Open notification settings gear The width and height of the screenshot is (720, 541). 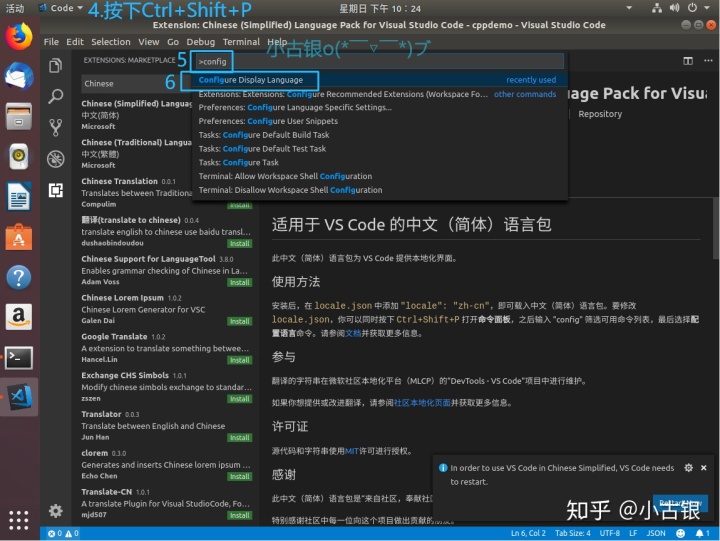click(688, 468)
